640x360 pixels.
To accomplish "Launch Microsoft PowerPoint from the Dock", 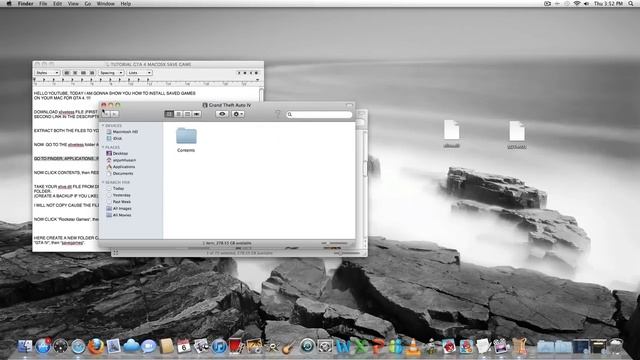I will pos(378,347).
